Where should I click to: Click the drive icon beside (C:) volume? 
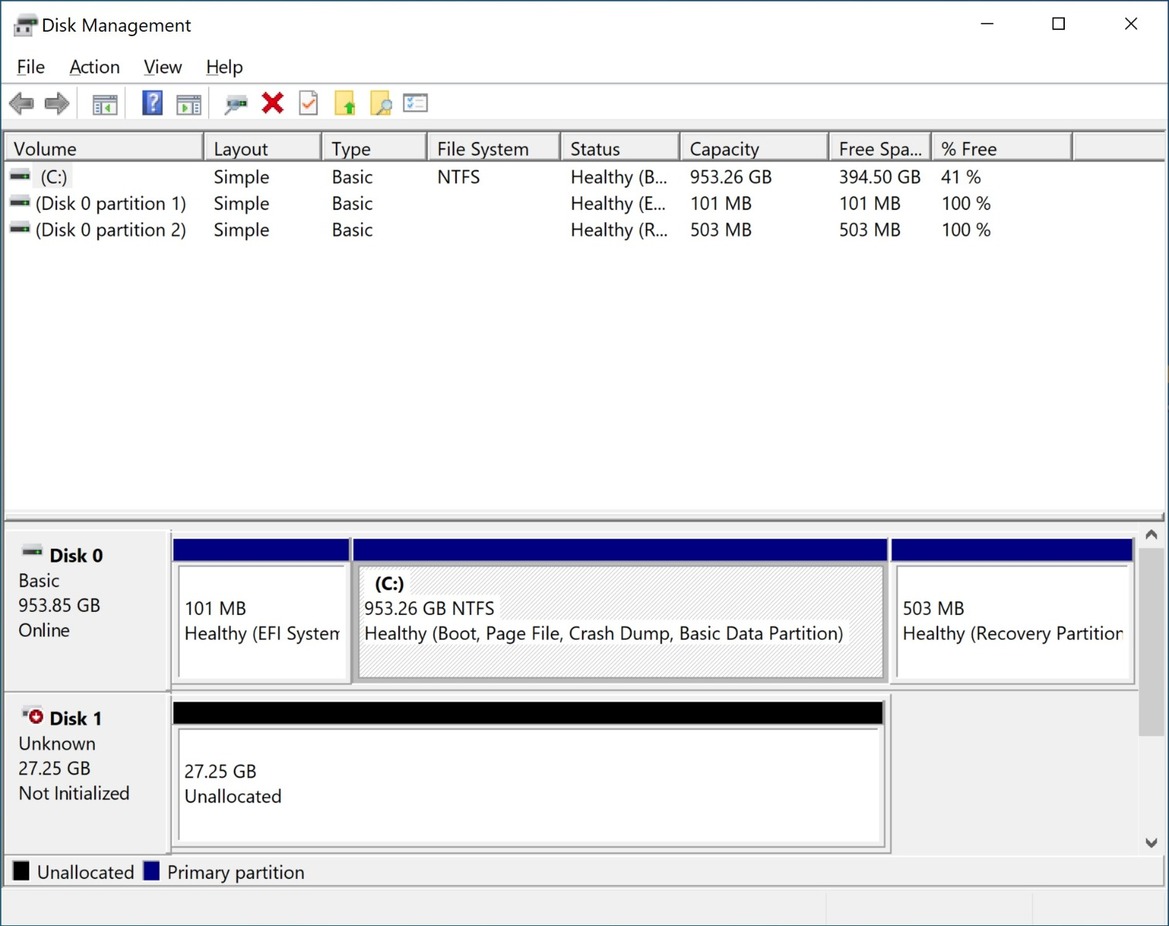click(x=20, y=176)
